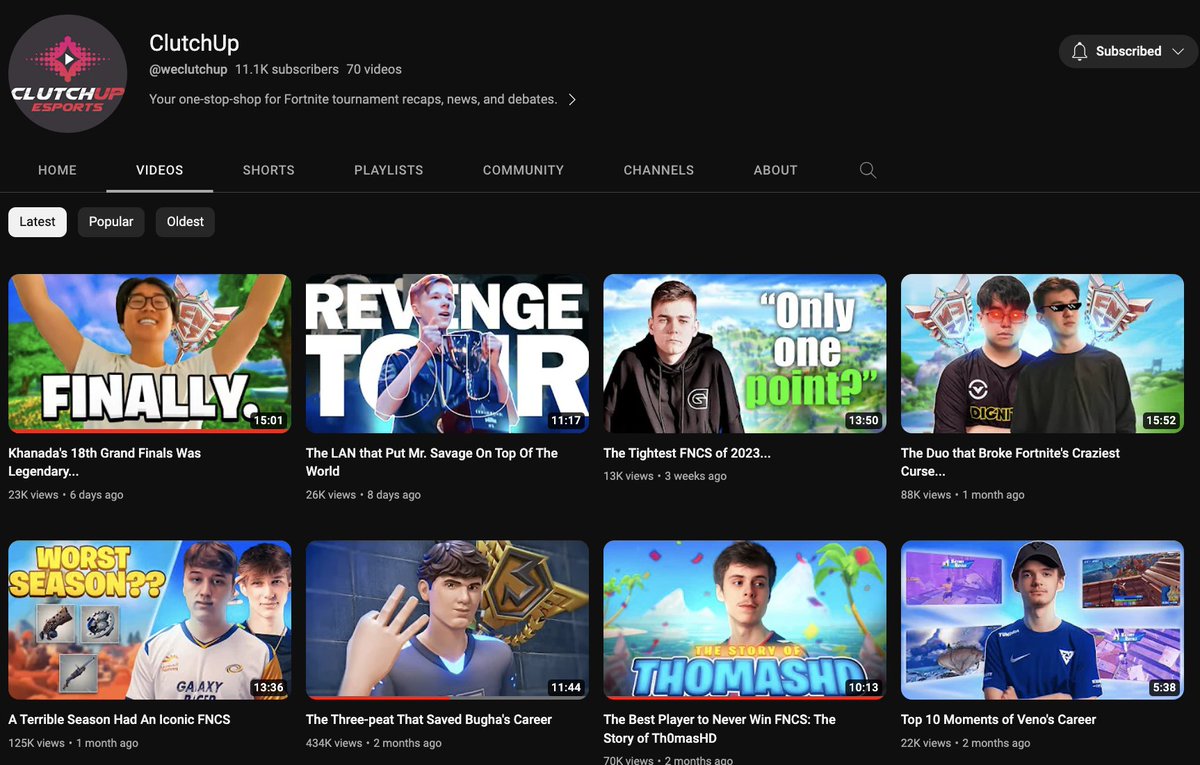Click '434K views • 2 months ago' metadata
The width and height of the screenshot is (1200, 765).
(374, 743)
